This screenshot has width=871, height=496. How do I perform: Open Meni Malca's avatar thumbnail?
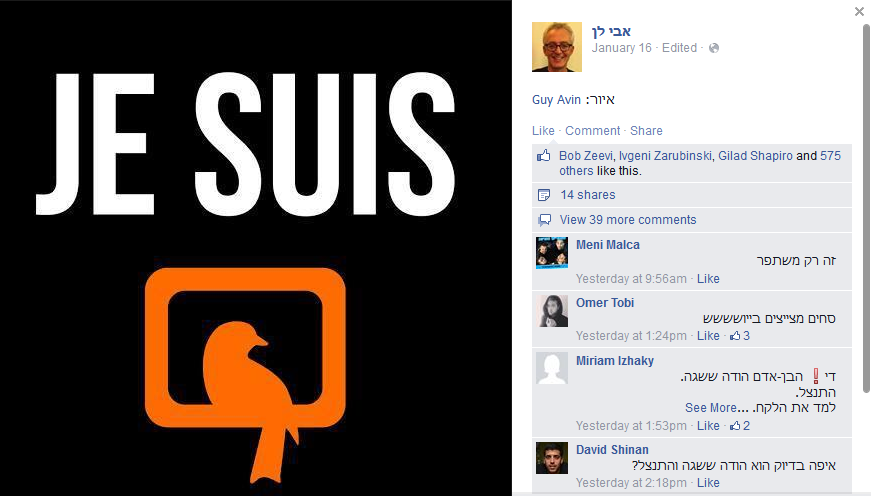coord(552,253)
